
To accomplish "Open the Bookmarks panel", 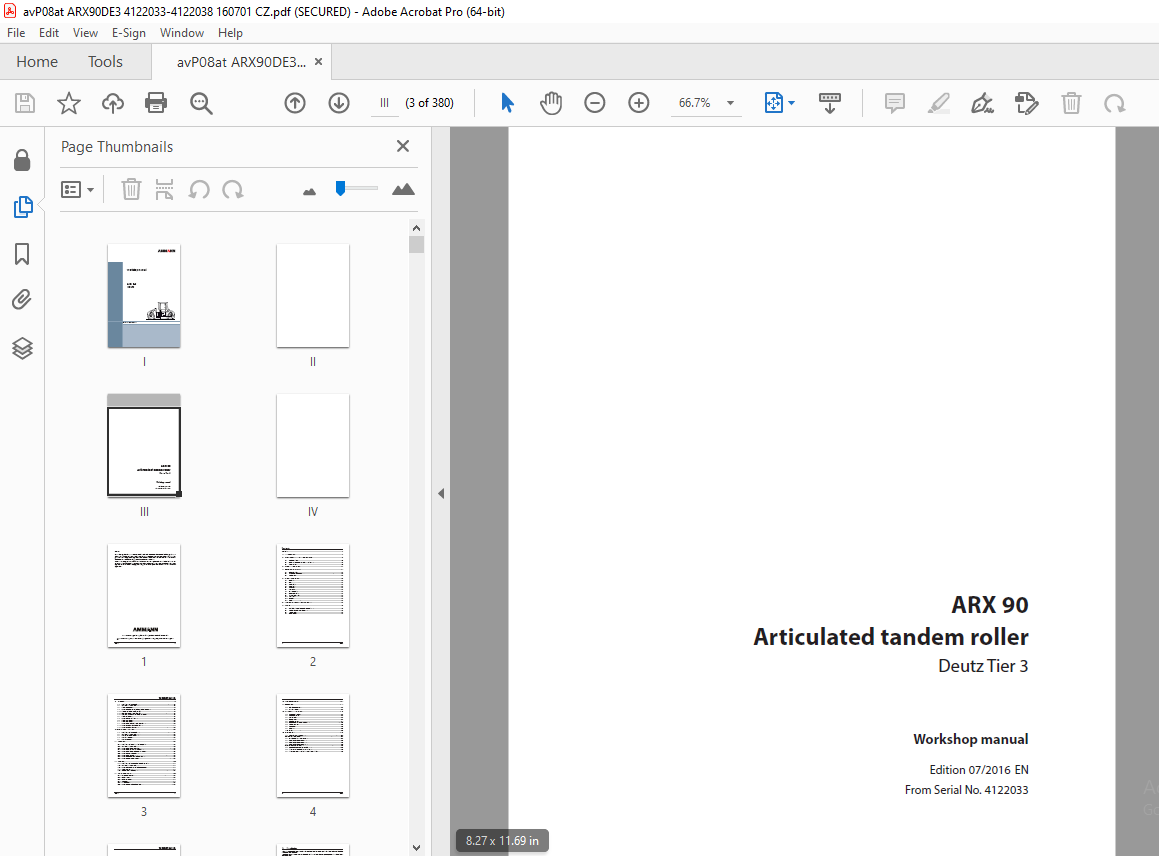I will (22, 254).
